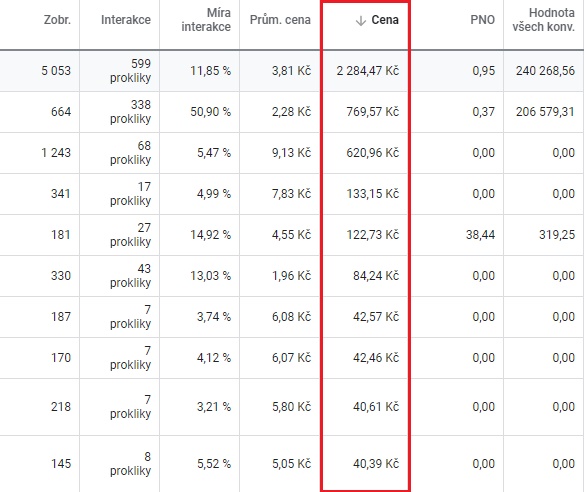Click the 240 268,56 conversion value
The image size is (584, 492).
point(545,71)
